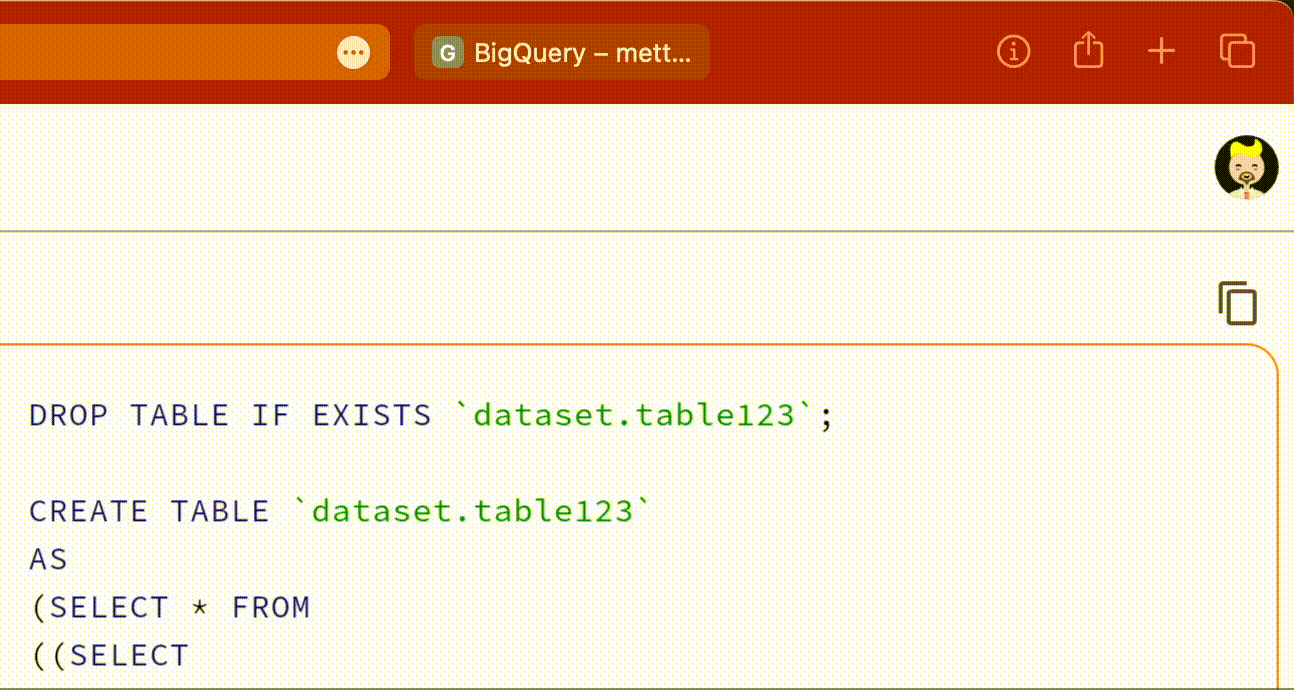Screen dimensions: 1294x690
Task: Click the IF EXISTS text in code
Action: coord(340,415)
